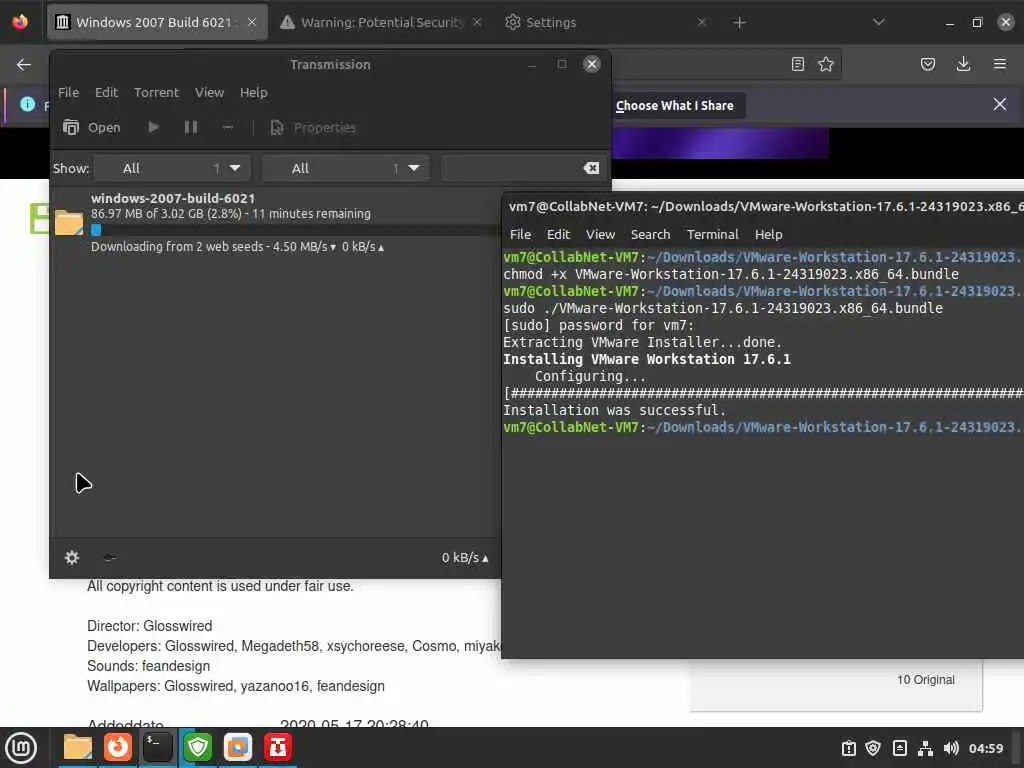This screenshot has height=768, width=1024.
Task: Clear the Transmission filter search field
Action: coord(591,168)
